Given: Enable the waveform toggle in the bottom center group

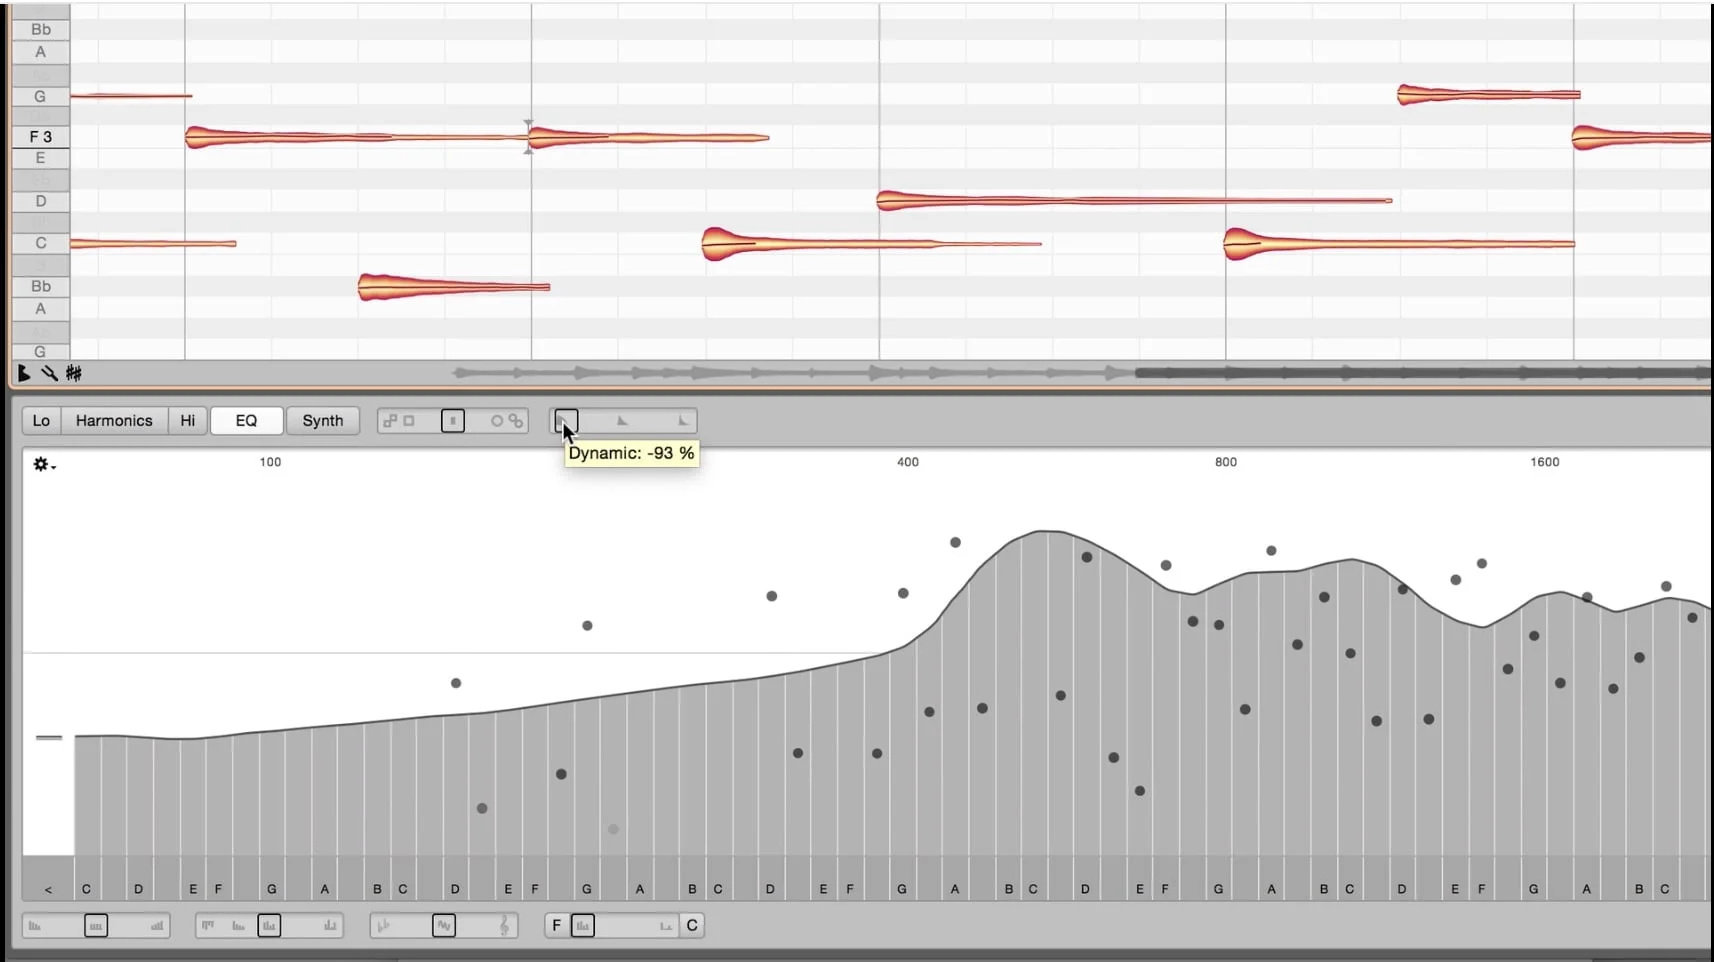Looking at the screenshot, I should [444, 926].
